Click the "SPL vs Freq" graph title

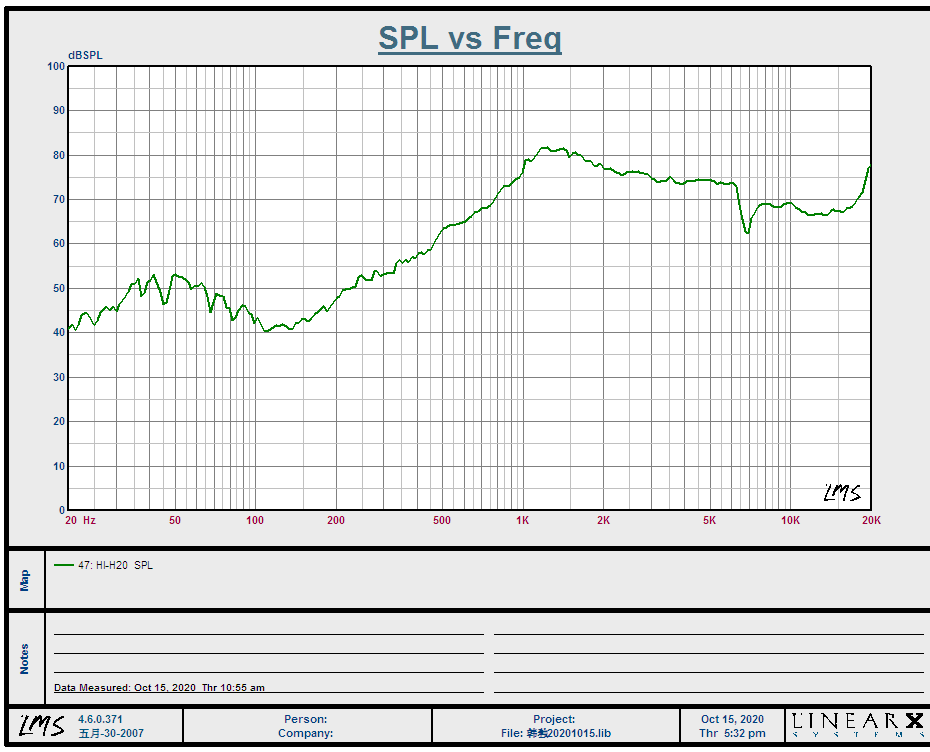coord(469,38)
